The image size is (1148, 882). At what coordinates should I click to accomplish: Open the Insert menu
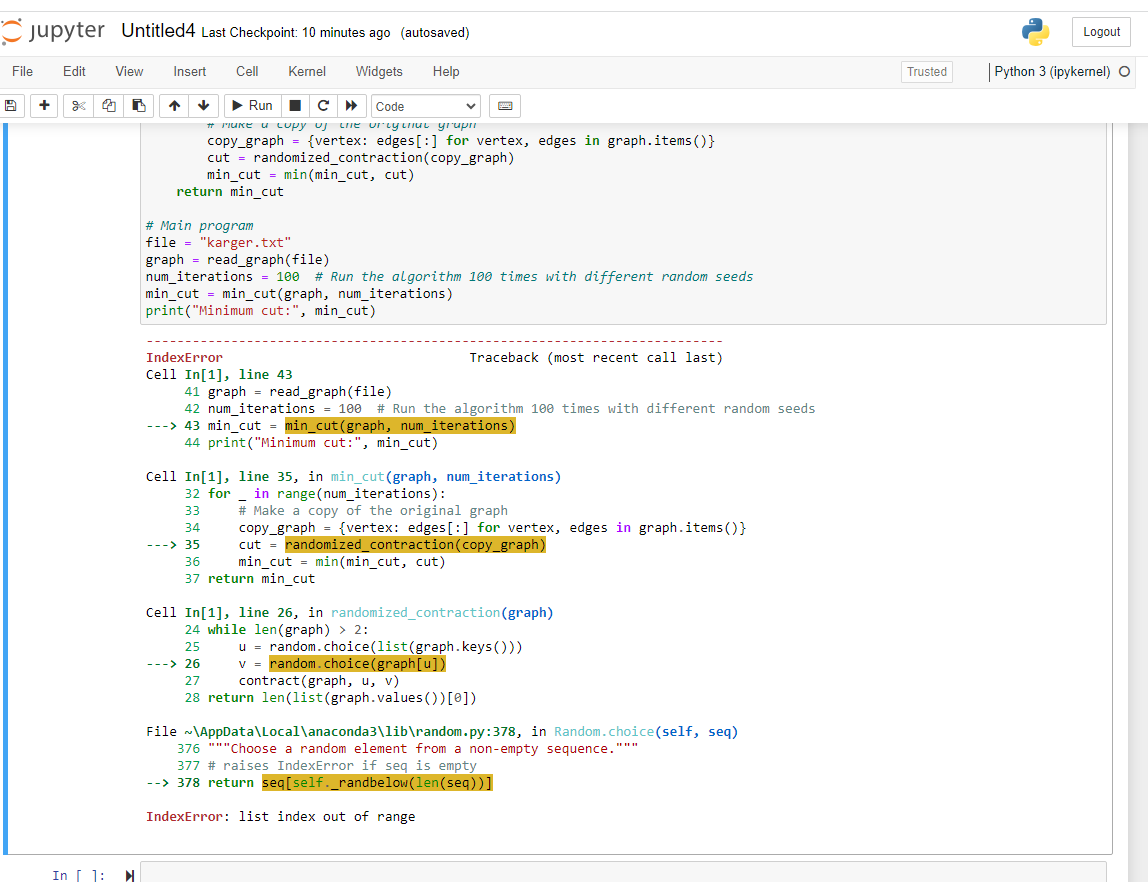click(x=190, y=72)
